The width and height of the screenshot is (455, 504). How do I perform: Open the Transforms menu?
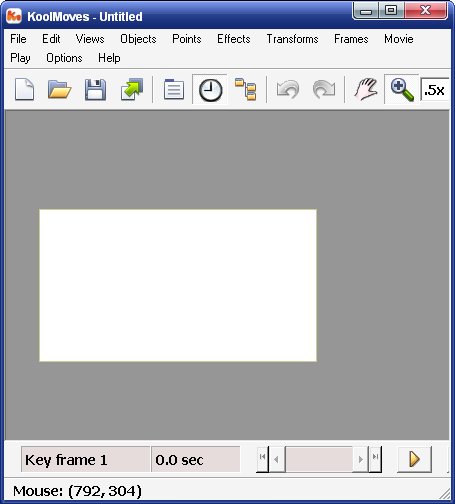[x=292, y=39]
